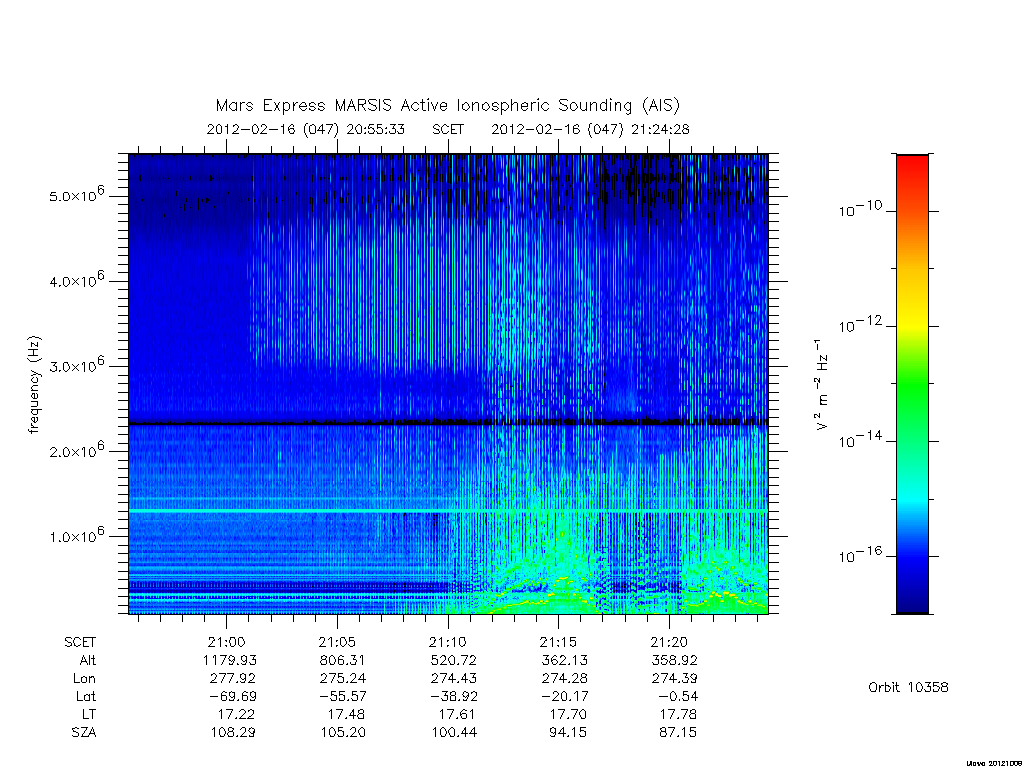The image size is (1024, 768).
Task: Click the 'SCET' label in the header line
Action: 448,129
